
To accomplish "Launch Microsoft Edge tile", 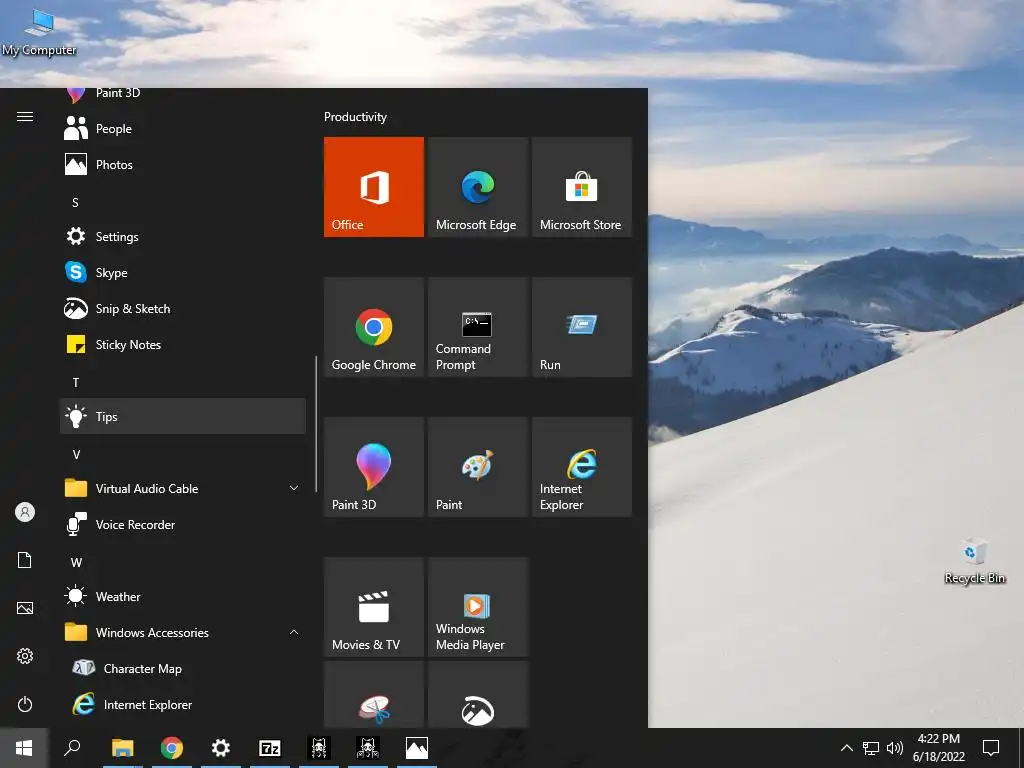I will pyautogui.click(x=477, y=187).
